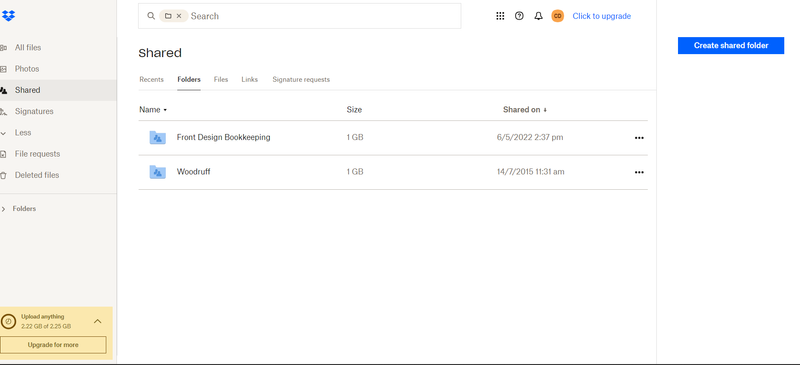Remove the folder filter chip in search
Image resolution: width=800 pixels, height=365 pixels.
point(179,16)
